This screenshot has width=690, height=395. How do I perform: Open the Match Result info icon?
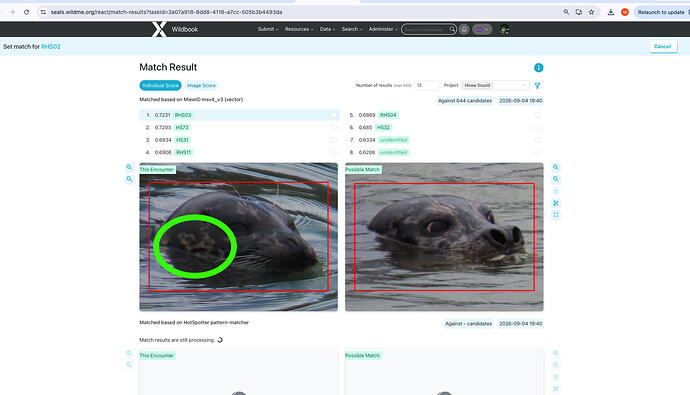coord(538,68)
